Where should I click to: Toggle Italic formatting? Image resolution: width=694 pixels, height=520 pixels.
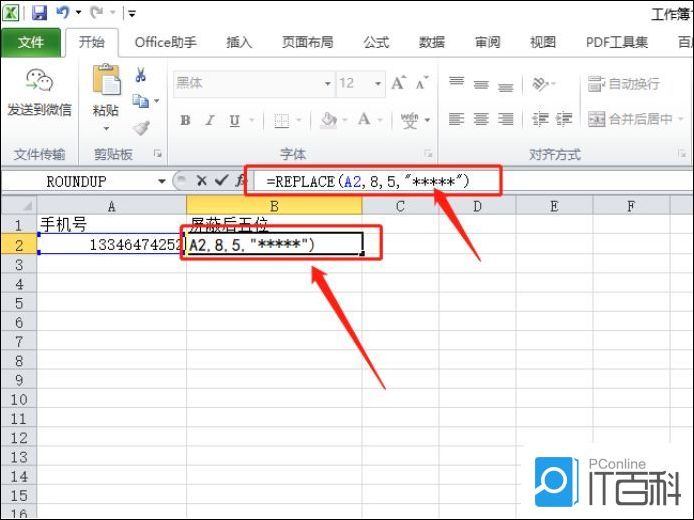(210, 120)
